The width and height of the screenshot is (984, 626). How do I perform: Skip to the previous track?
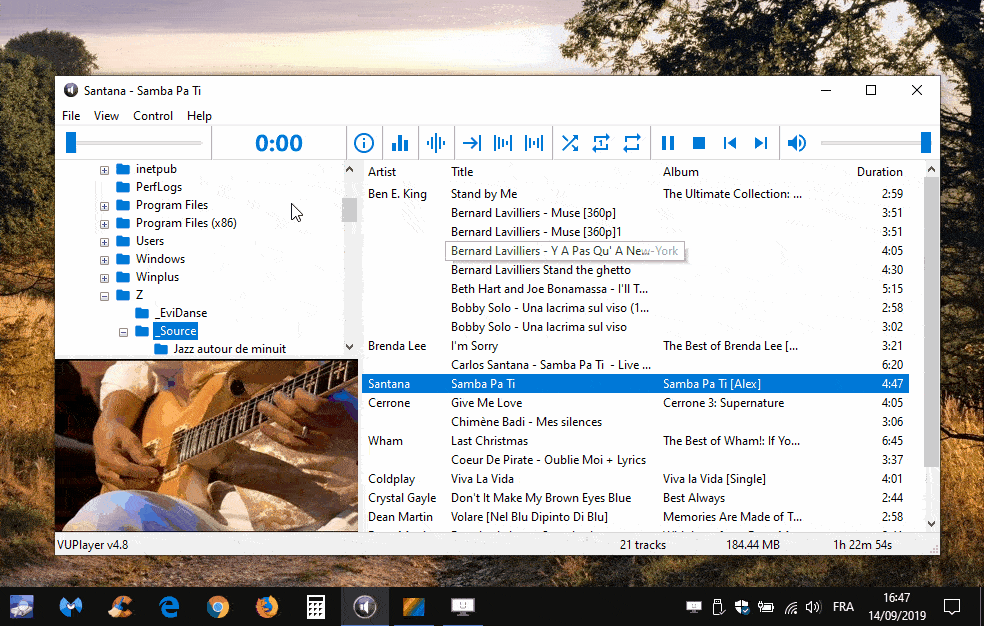(730, 143)
